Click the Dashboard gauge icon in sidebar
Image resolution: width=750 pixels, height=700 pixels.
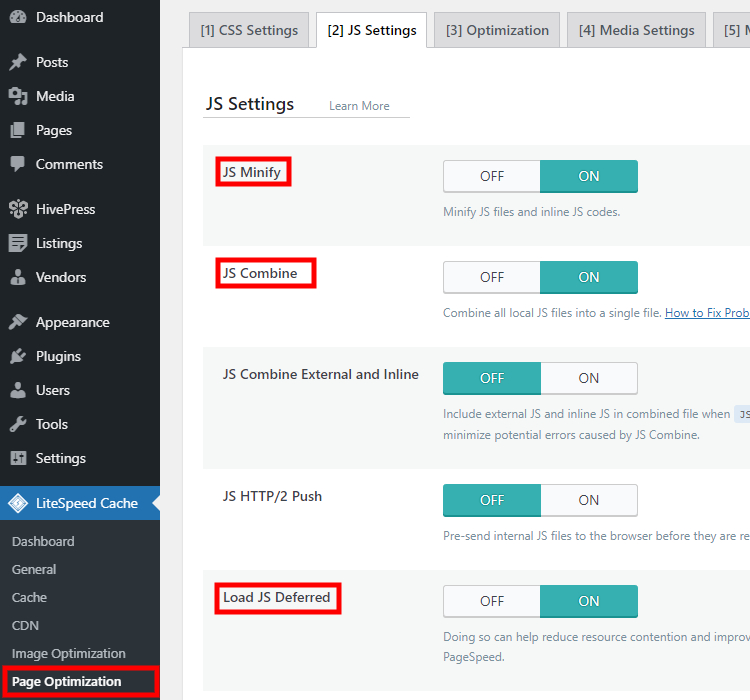18,17
